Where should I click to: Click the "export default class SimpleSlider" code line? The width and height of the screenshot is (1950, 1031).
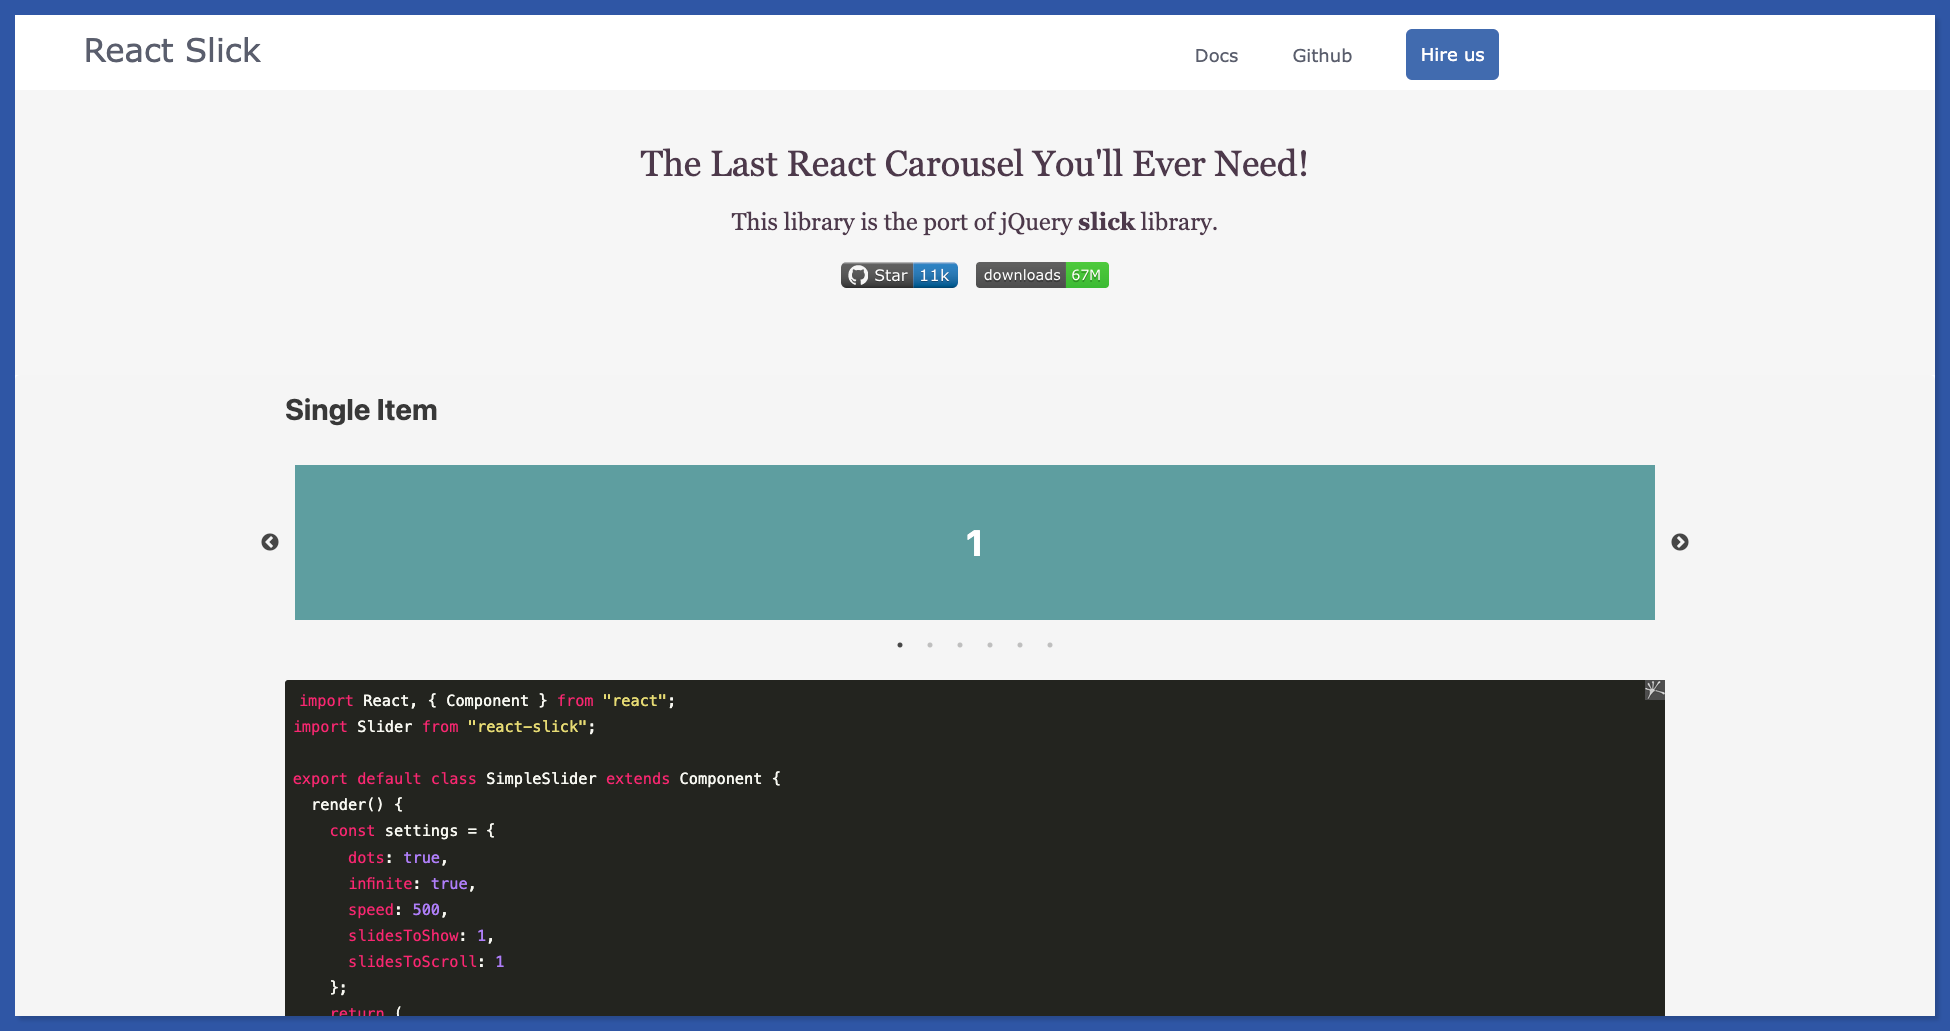coord(537,779)
